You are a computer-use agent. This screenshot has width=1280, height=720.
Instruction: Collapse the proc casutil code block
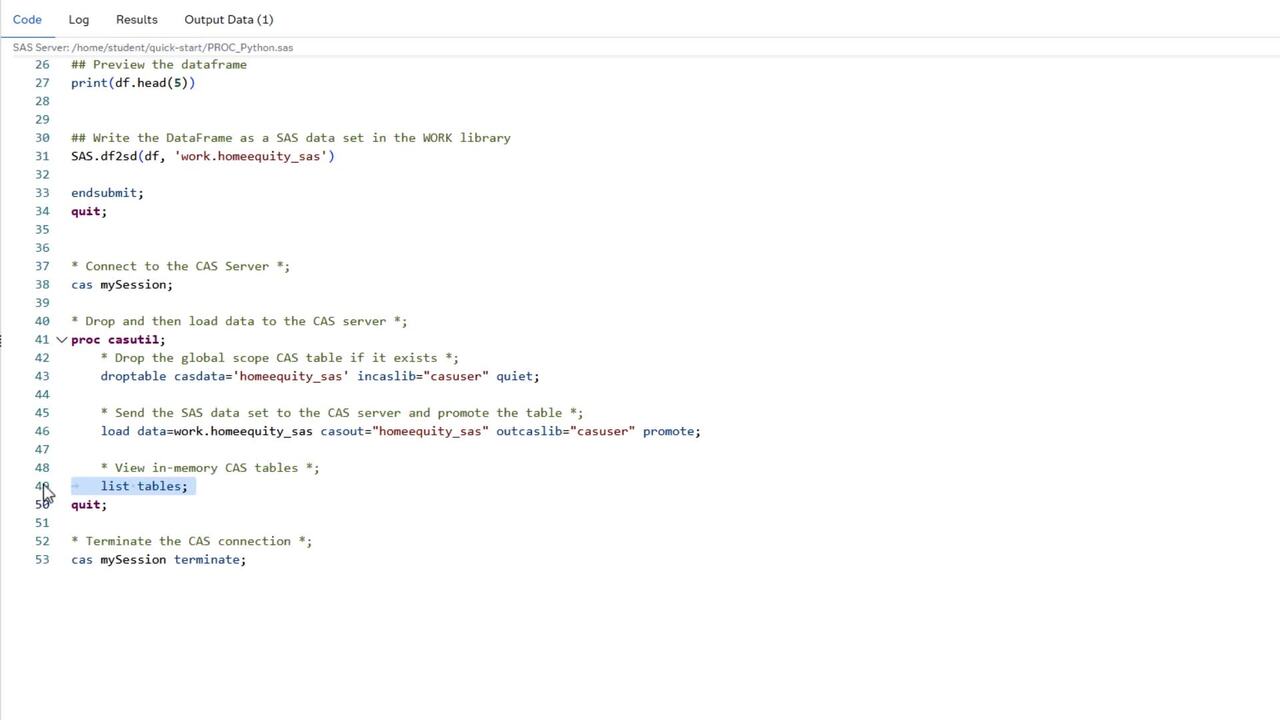tap(60, 339)
